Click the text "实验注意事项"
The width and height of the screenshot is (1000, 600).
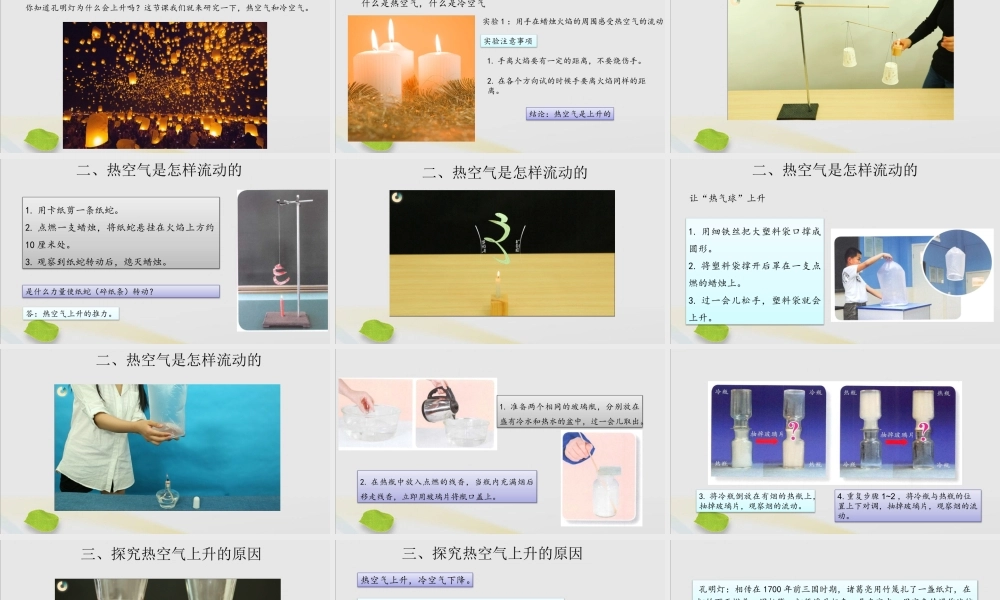coord(508,41)
